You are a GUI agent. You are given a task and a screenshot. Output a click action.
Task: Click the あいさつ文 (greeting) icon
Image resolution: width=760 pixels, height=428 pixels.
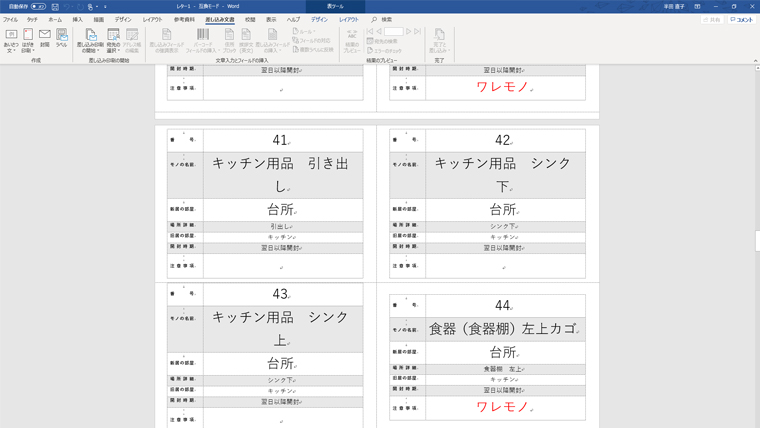pyautogui.click(x=11, y=39)
